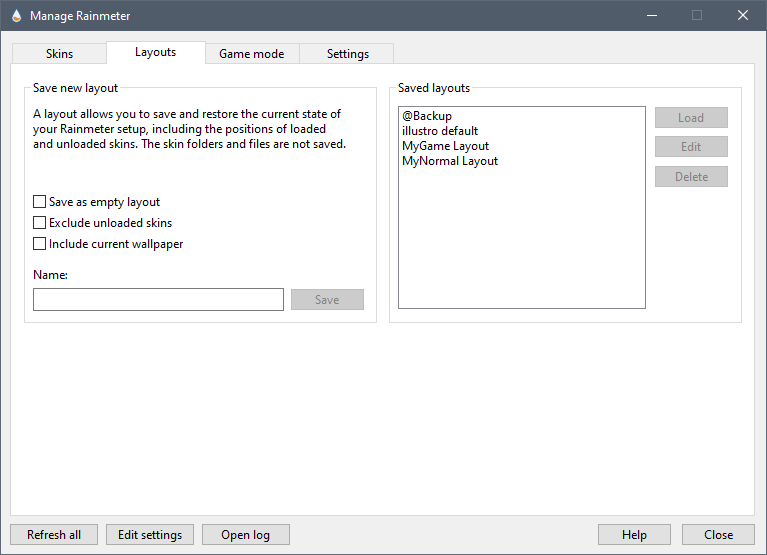Click the Load button

point(691,117)
